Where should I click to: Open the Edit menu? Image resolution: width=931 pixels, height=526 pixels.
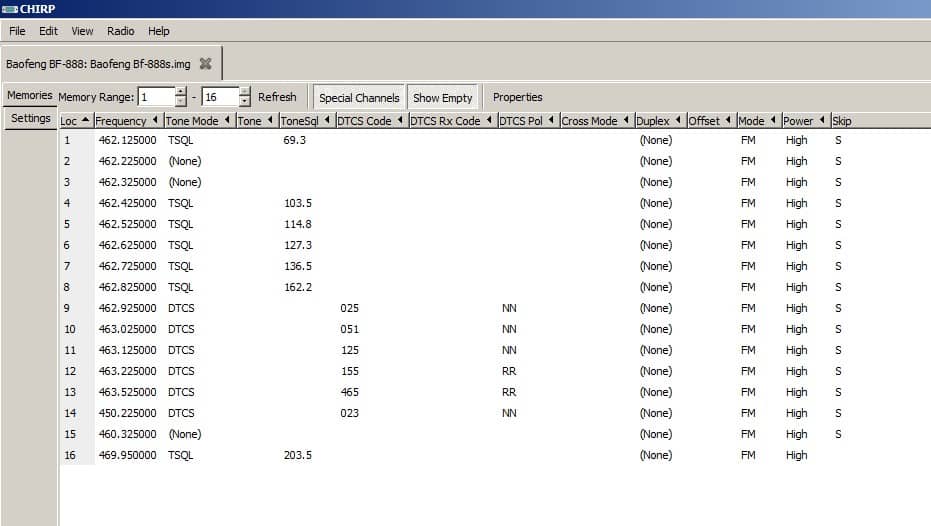(x=48, y=31)
